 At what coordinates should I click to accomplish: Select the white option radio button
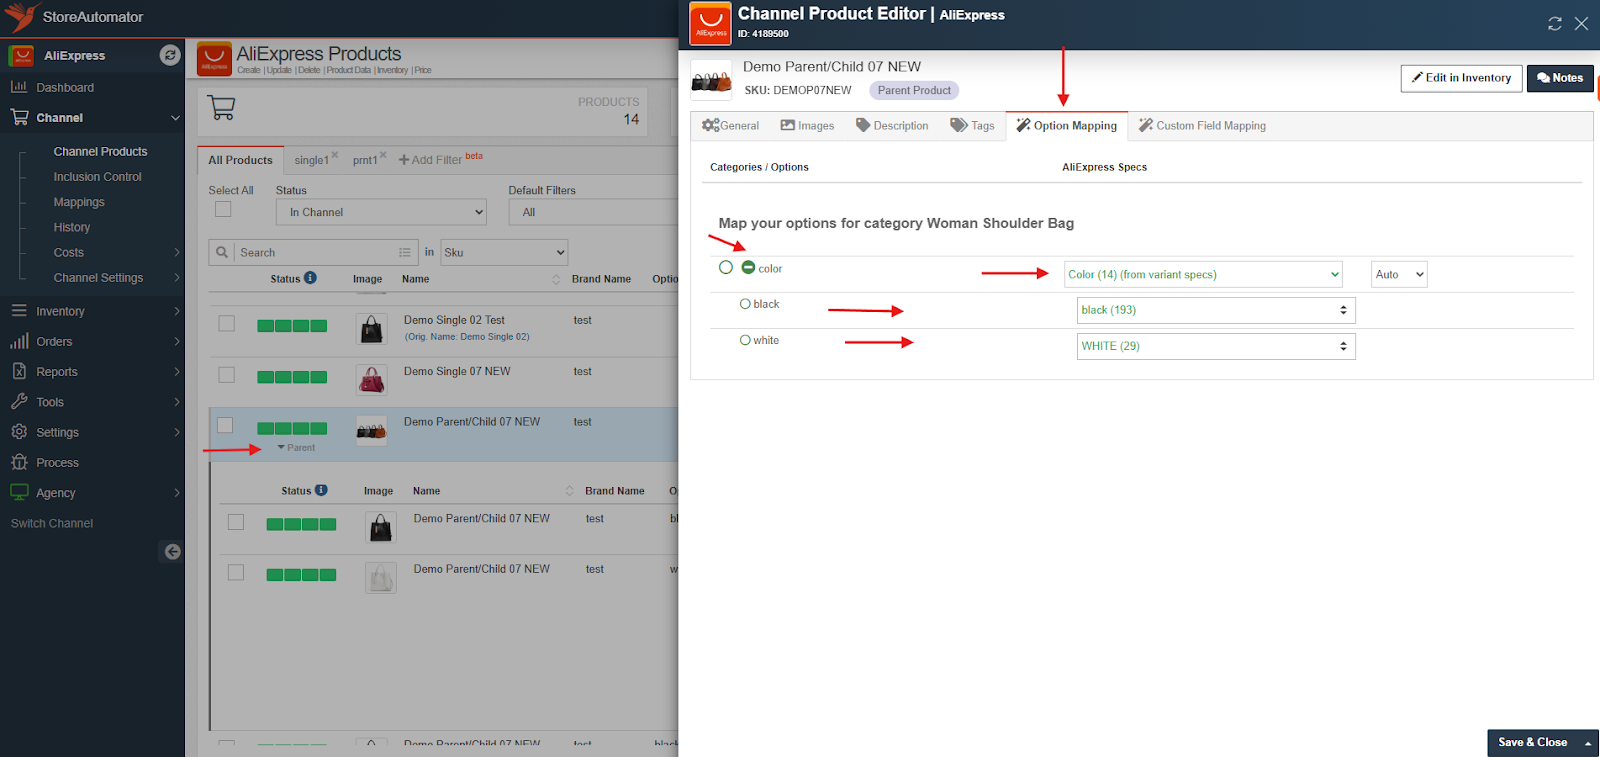[745, 340]
